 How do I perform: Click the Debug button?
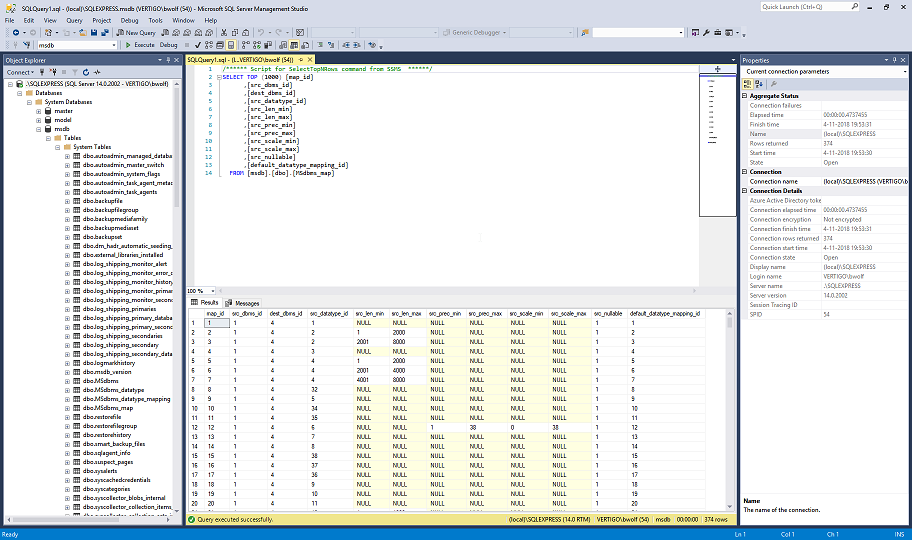pos(168,45)
